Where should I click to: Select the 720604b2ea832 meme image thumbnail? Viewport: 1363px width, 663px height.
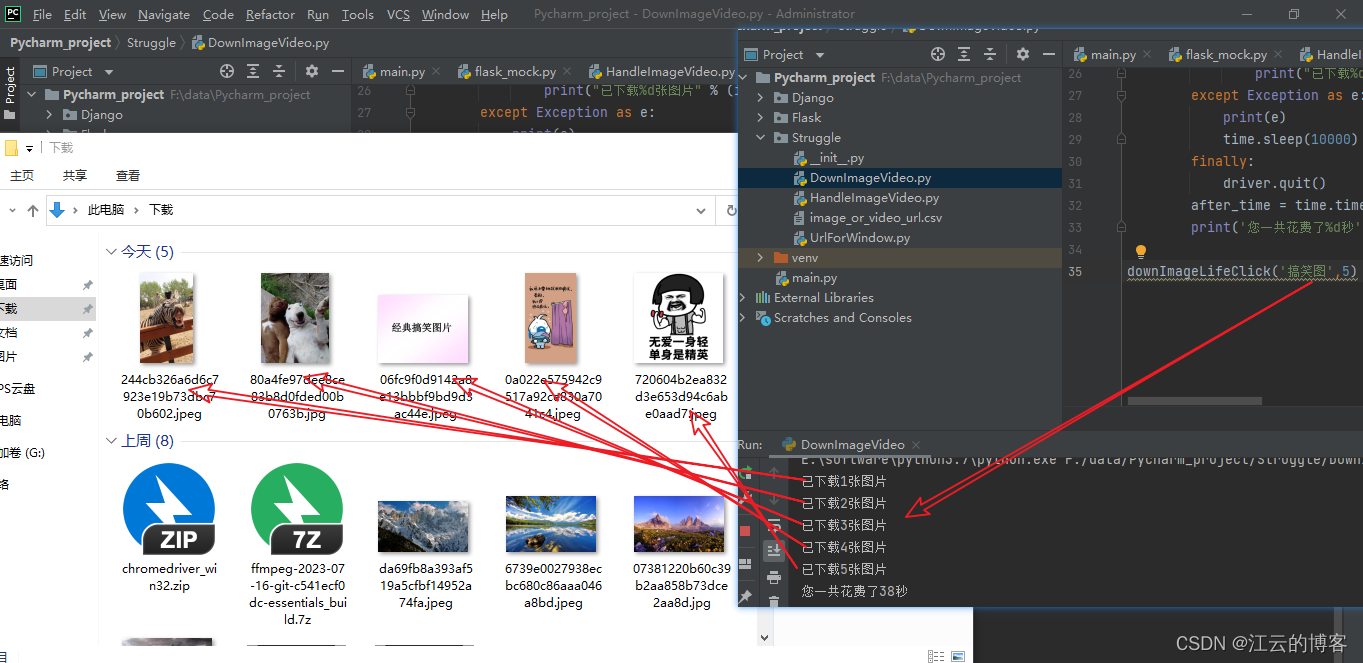click(680, 319)
